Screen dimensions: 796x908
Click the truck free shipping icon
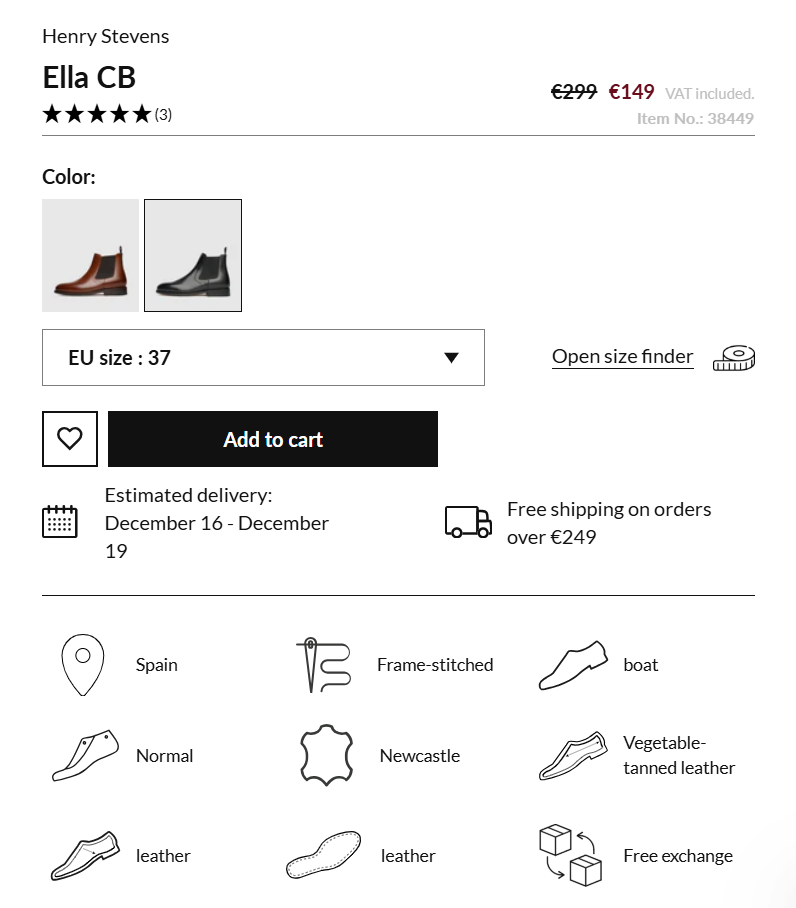click(x=466, y=521)
